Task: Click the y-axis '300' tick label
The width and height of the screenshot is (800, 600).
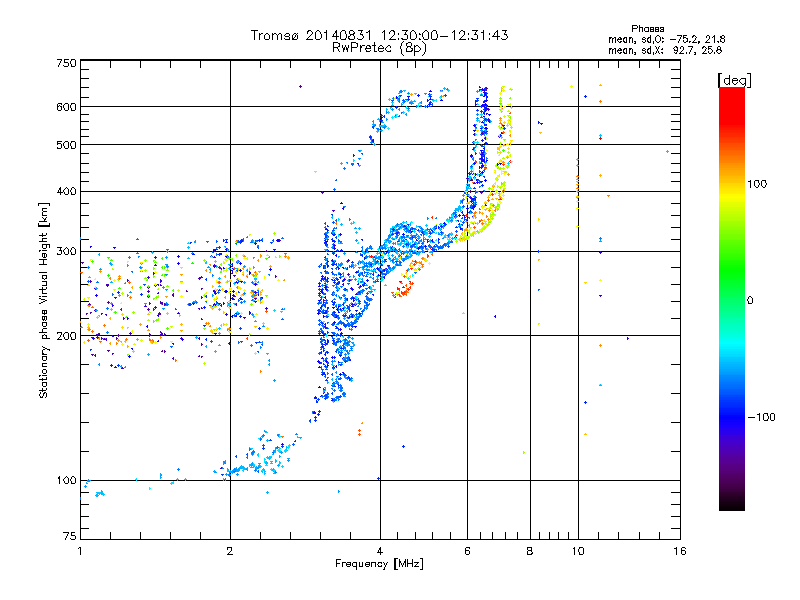Action: tap(66, 252)
